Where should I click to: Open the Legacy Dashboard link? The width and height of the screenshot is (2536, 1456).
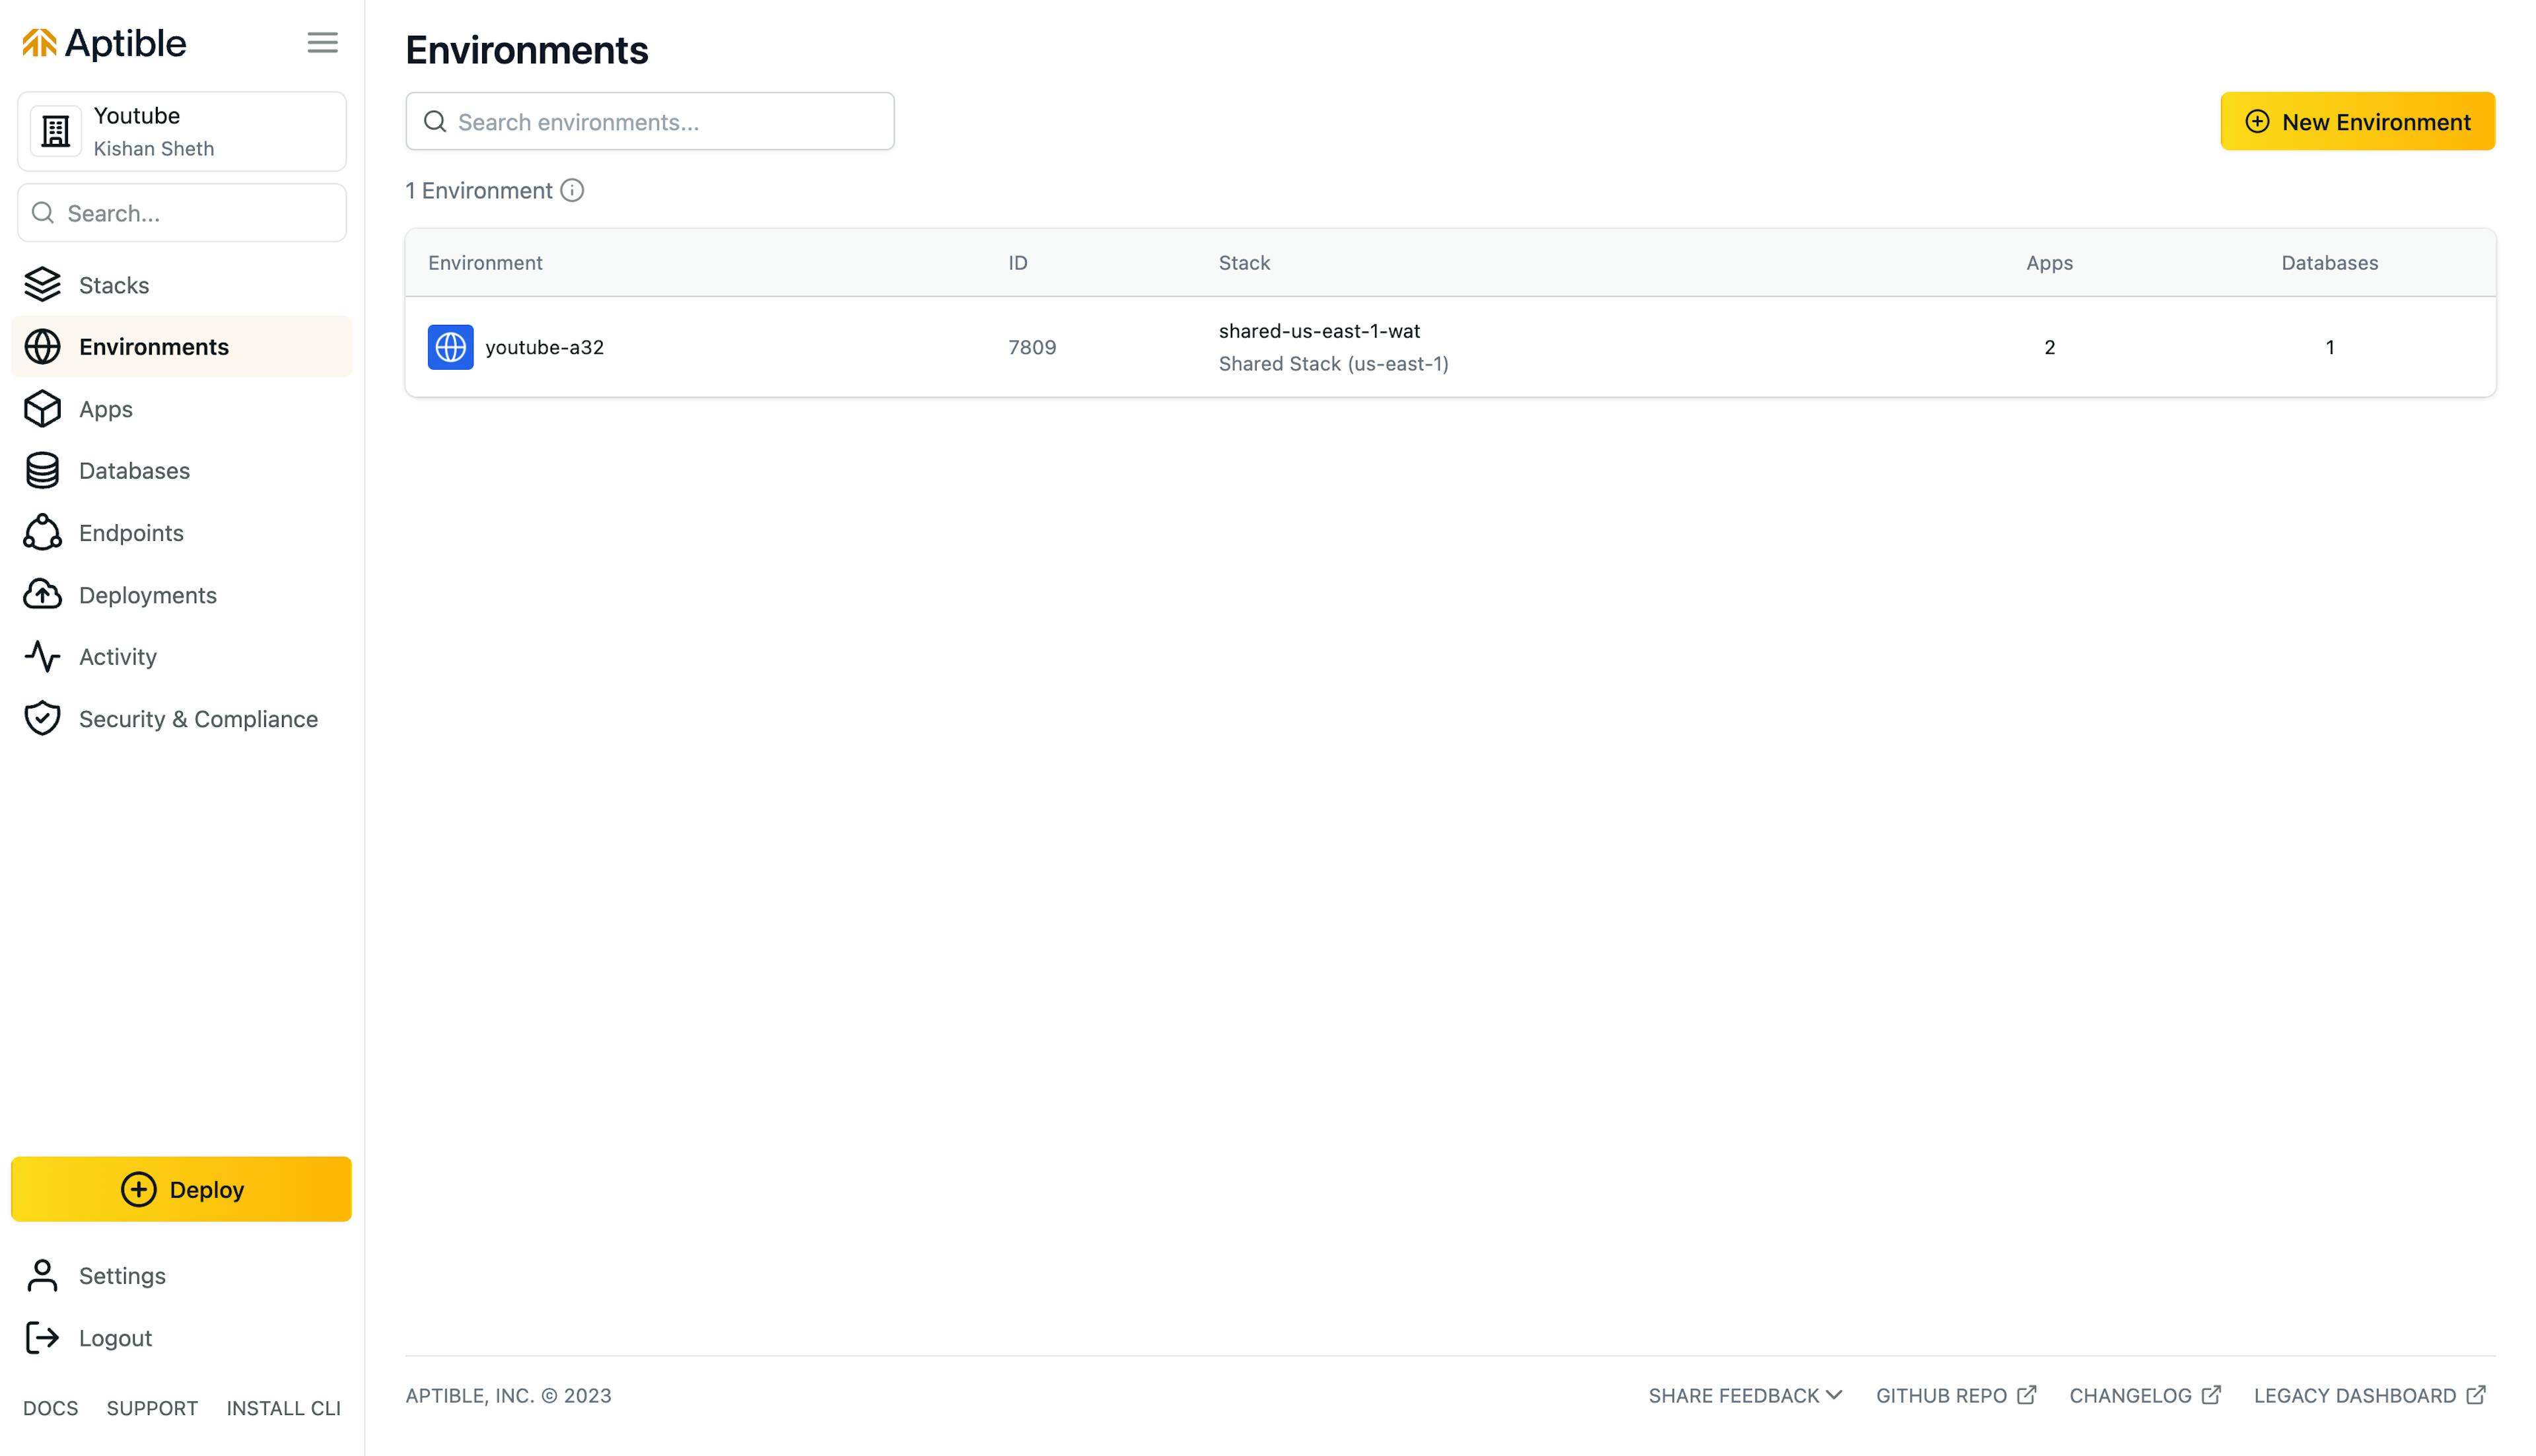click(x=2368, y=1396)
